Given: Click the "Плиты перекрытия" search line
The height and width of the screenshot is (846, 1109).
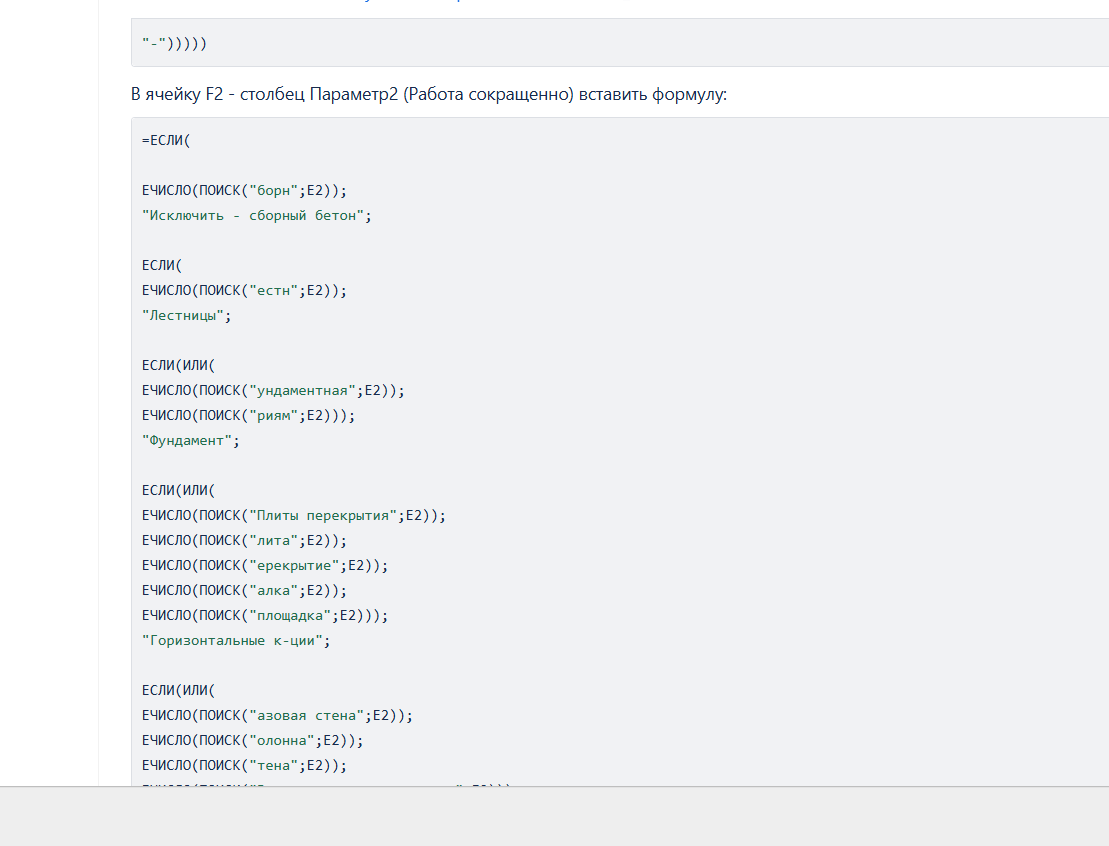Looking at the screenshot, I should coord(293,515).
